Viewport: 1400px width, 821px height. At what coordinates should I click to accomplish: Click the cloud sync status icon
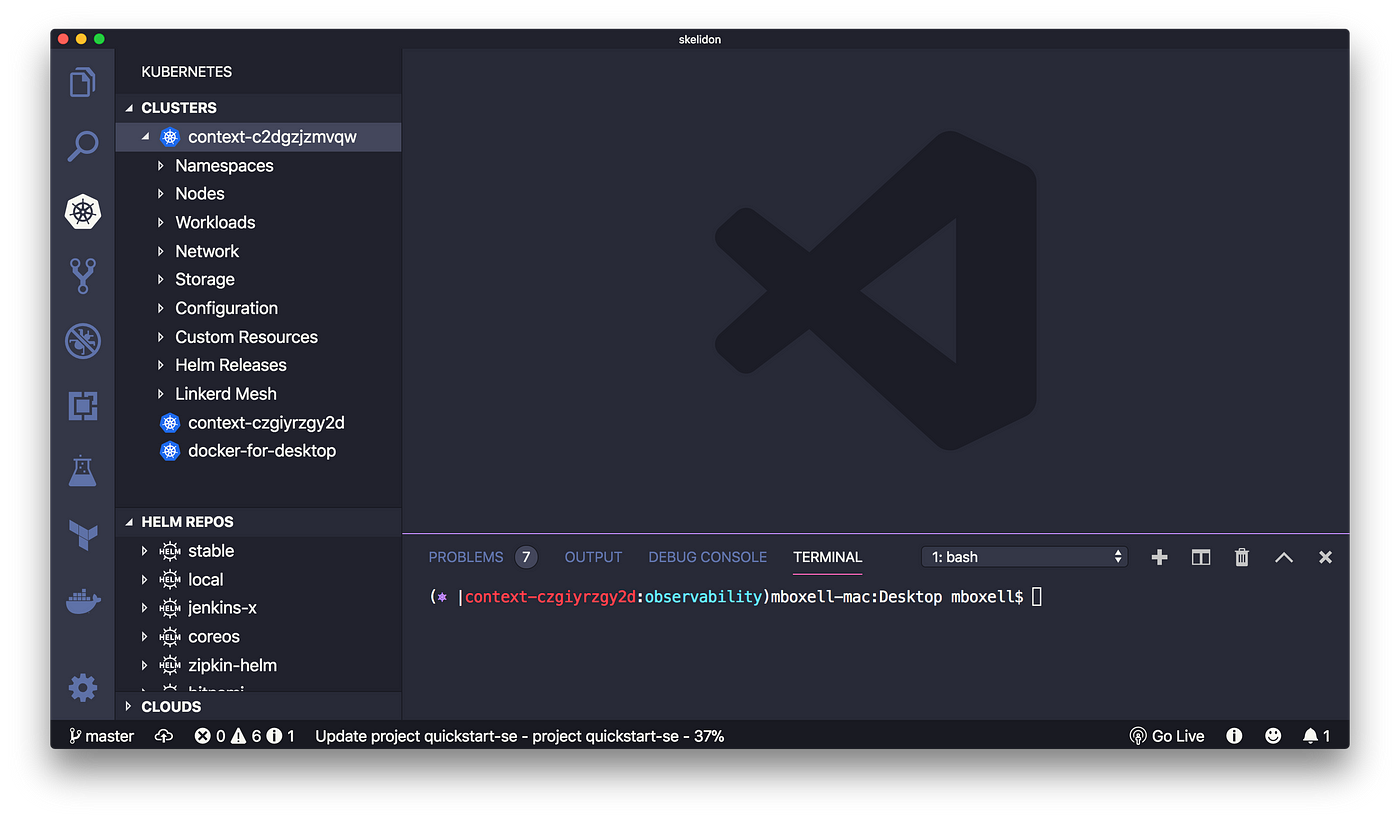(x=164, y=736)
